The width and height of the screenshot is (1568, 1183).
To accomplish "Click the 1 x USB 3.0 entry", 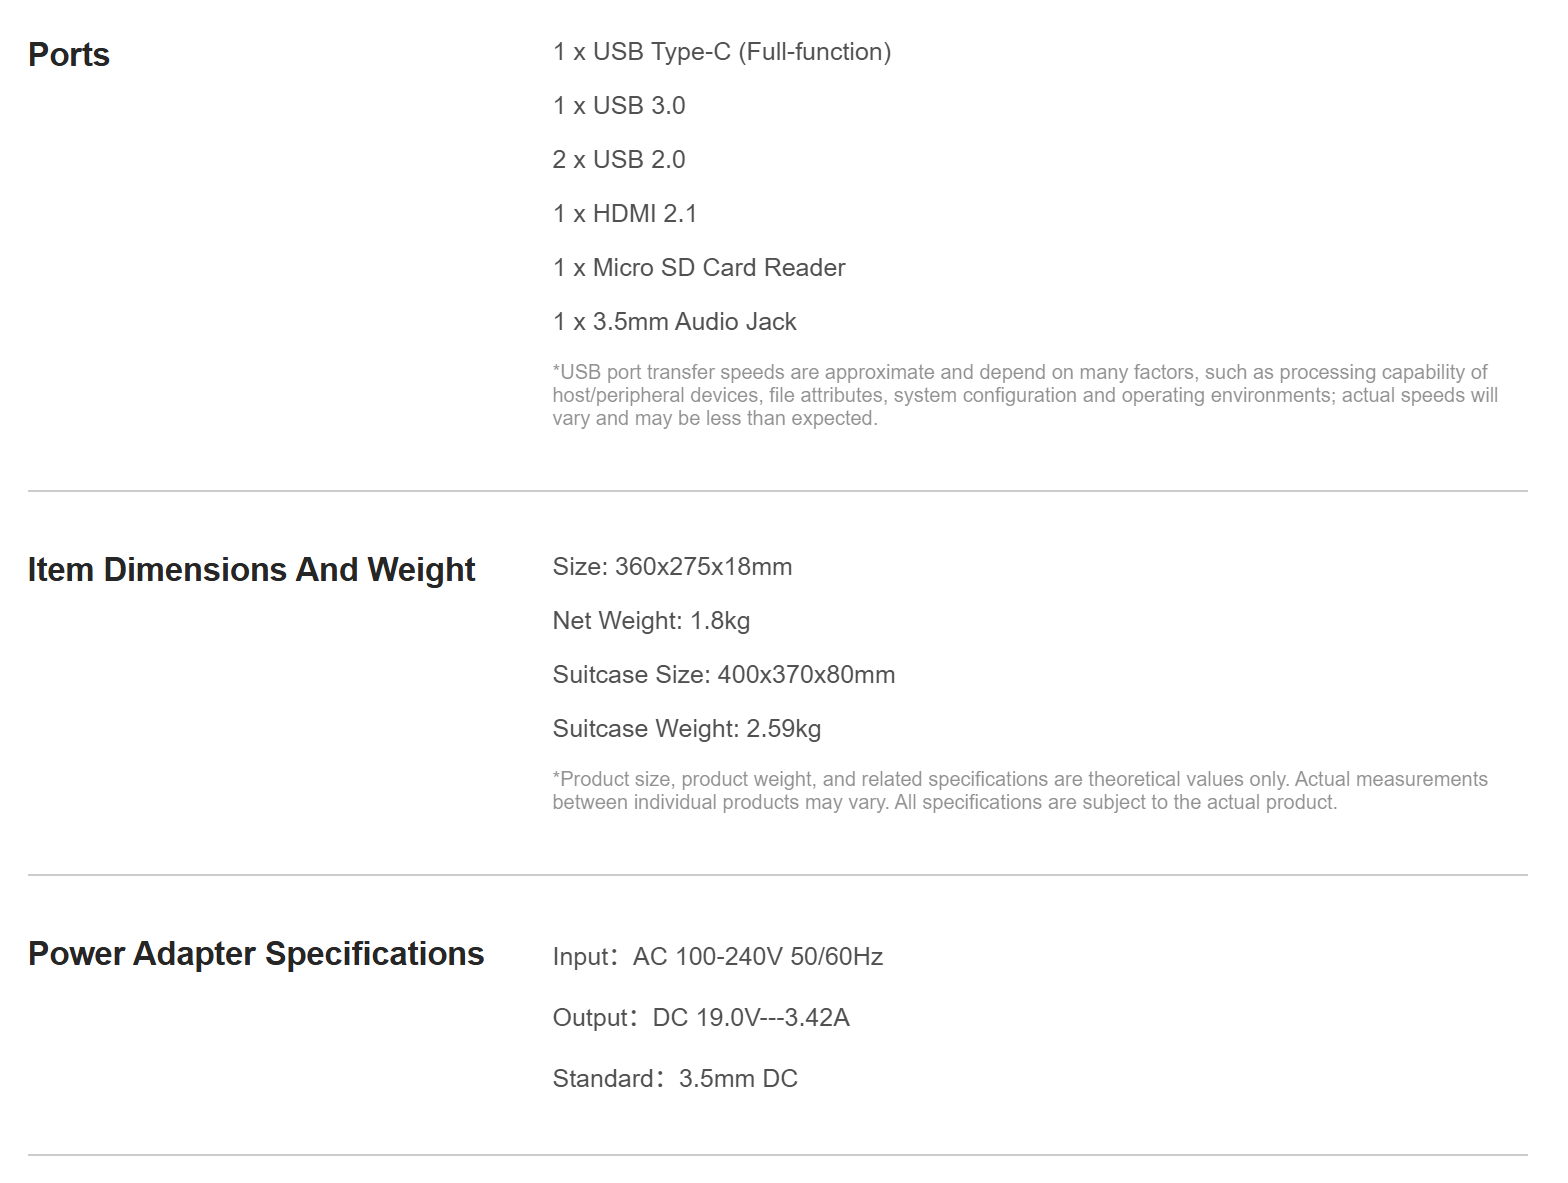I will click(x=618, y=105).
